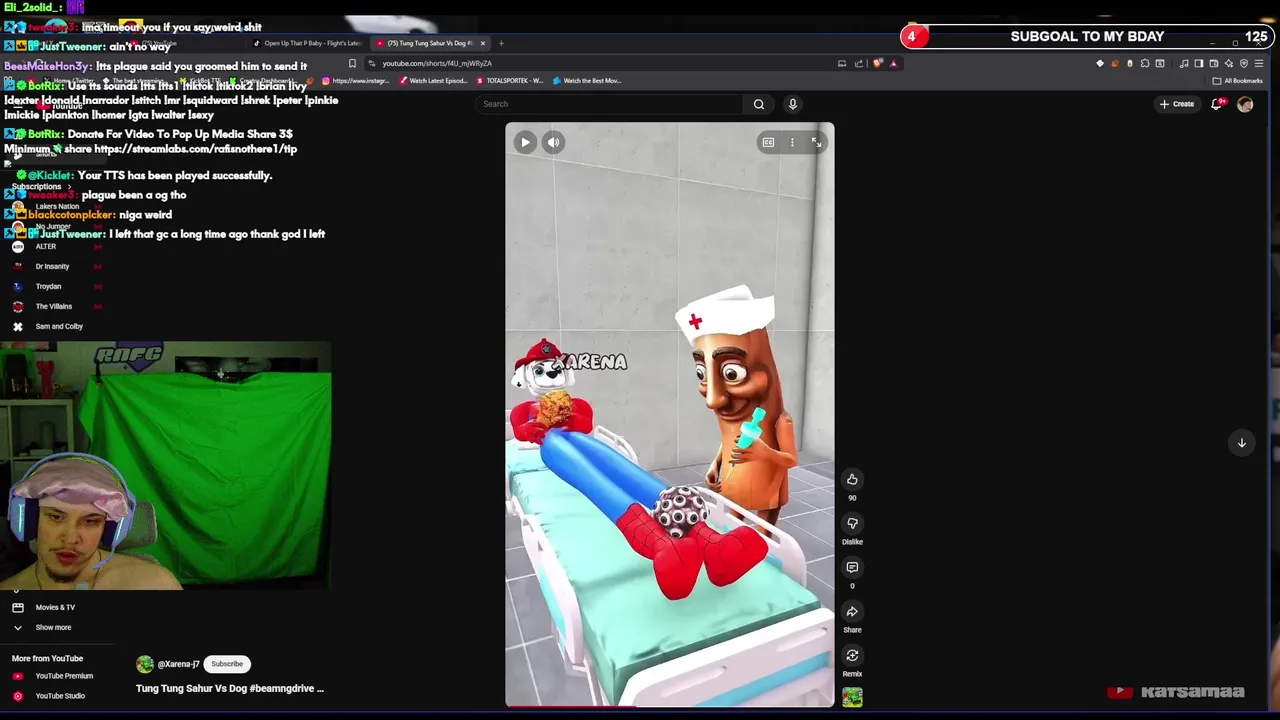Viewport: 1280px width, 720px height.
Task: Open the account avatar menu
Action: click(x=1245, y=104)
